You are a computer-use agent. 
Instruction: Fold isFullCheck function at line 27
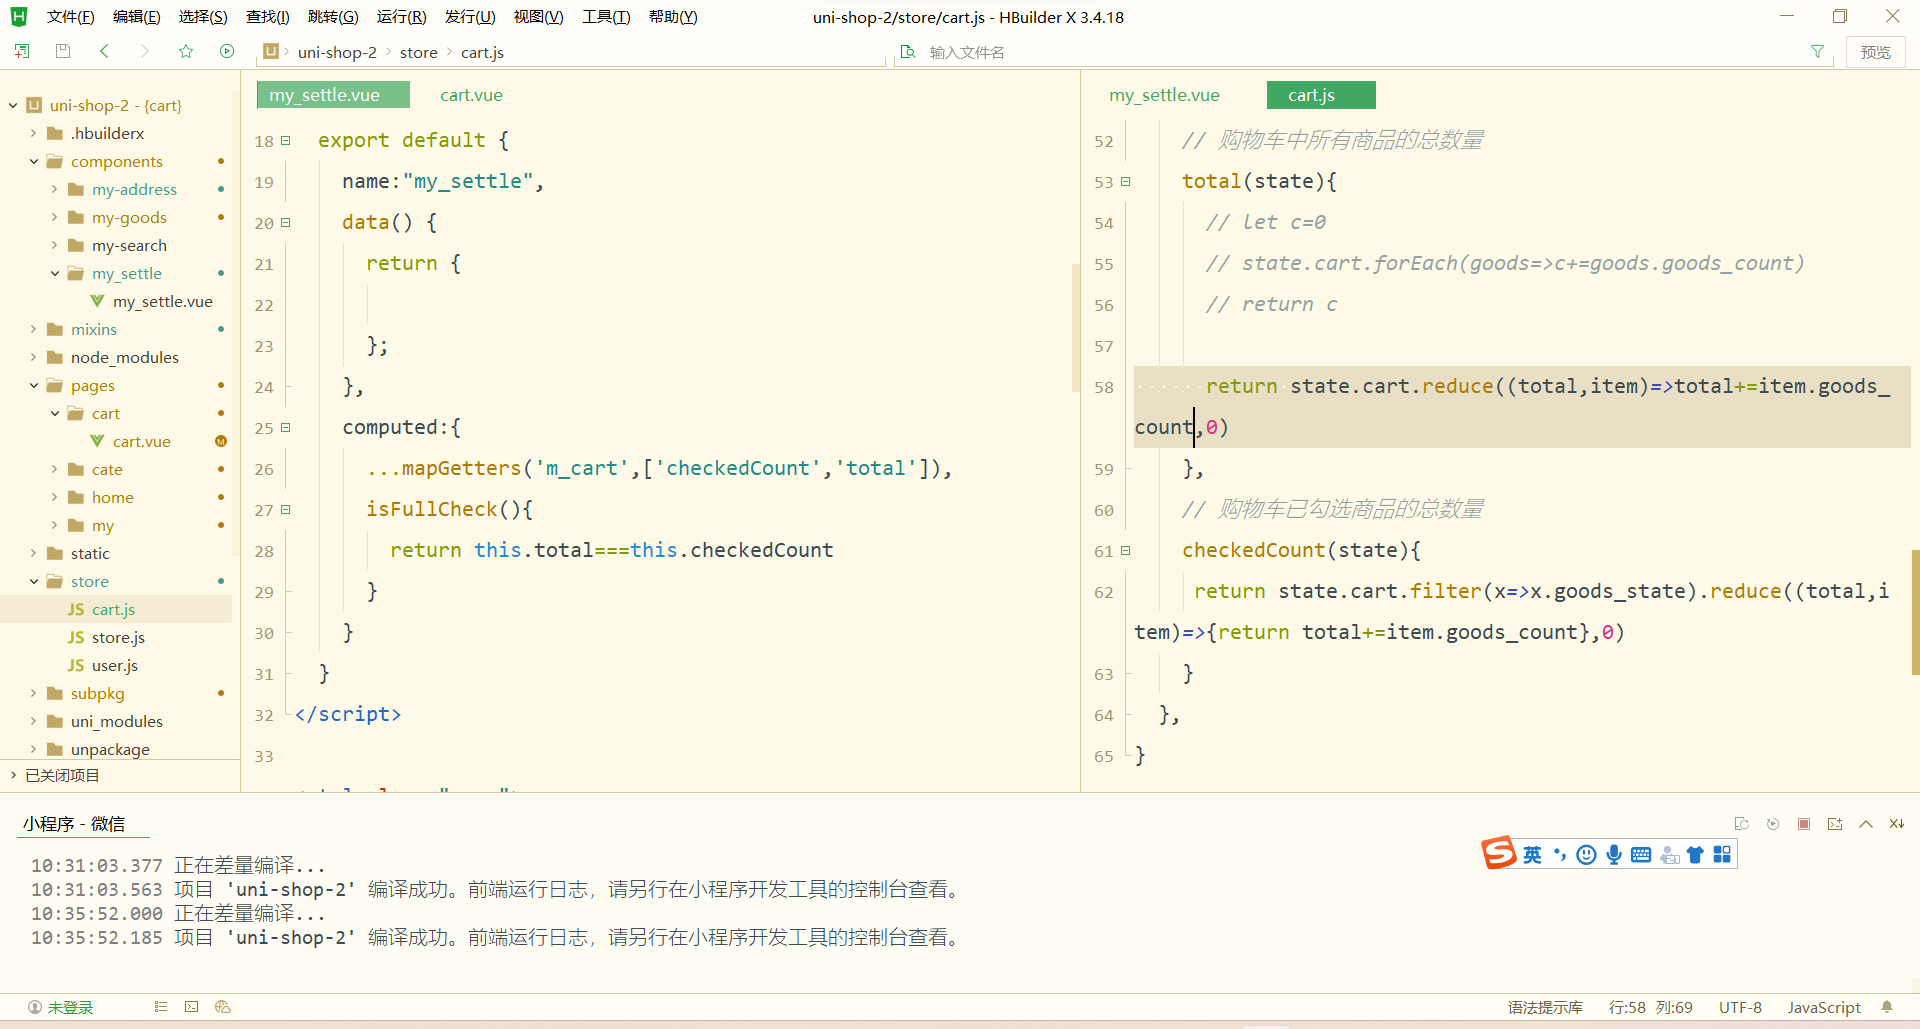(286, 510)
